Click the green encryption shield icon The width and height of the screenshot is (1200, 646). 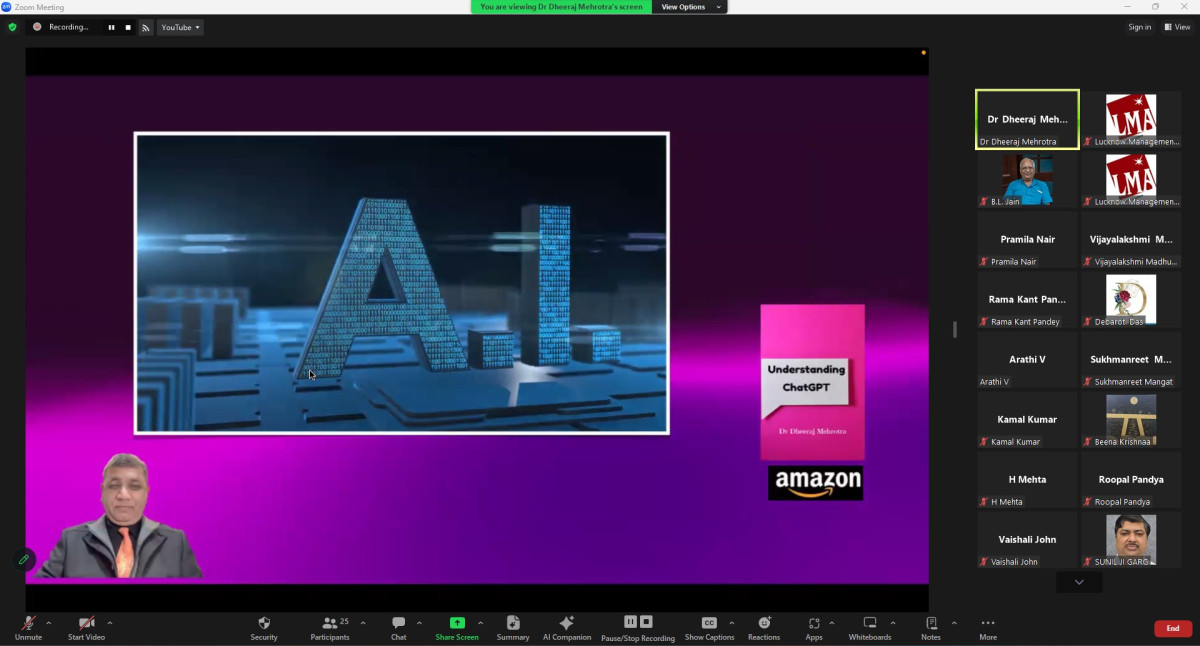pos(12,27)
